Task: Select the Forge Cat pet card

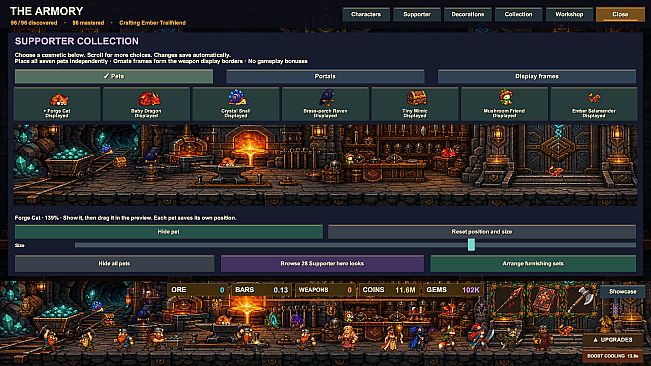Action: pyautogui.click(x=57, y=104)
